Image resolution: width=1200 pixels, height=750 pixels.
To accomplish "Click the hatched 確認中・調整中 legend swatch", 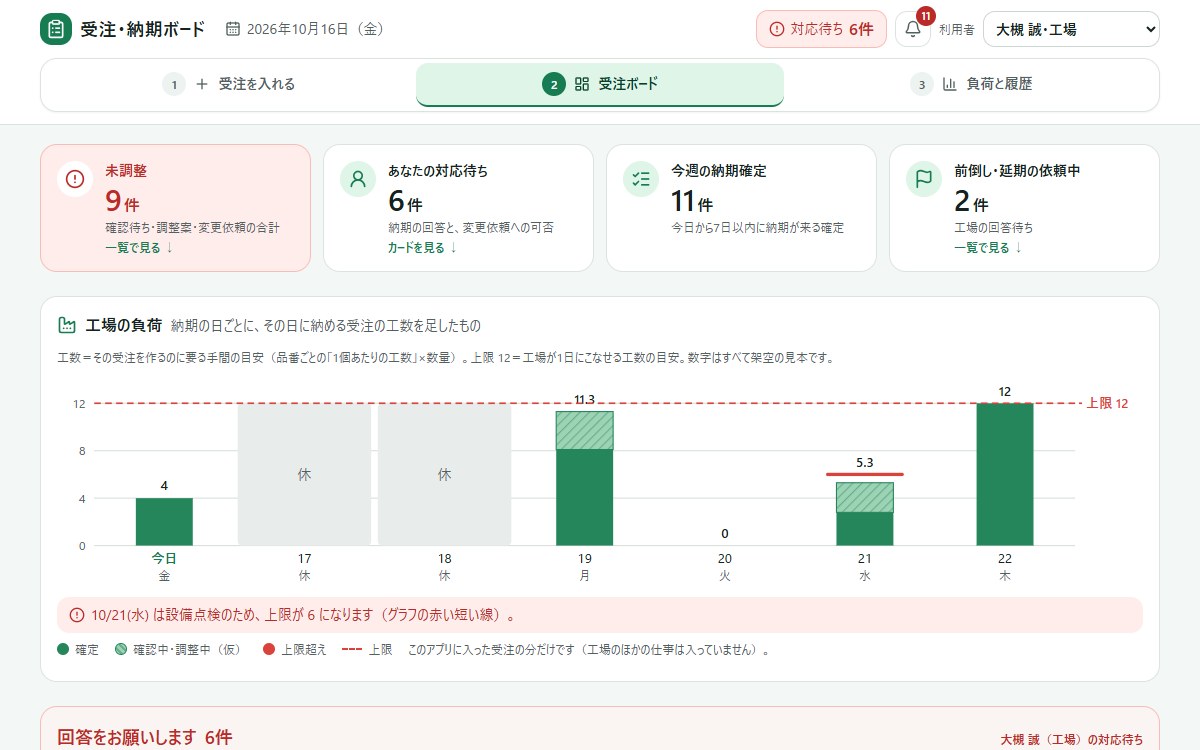I will [x=121, y=649].
